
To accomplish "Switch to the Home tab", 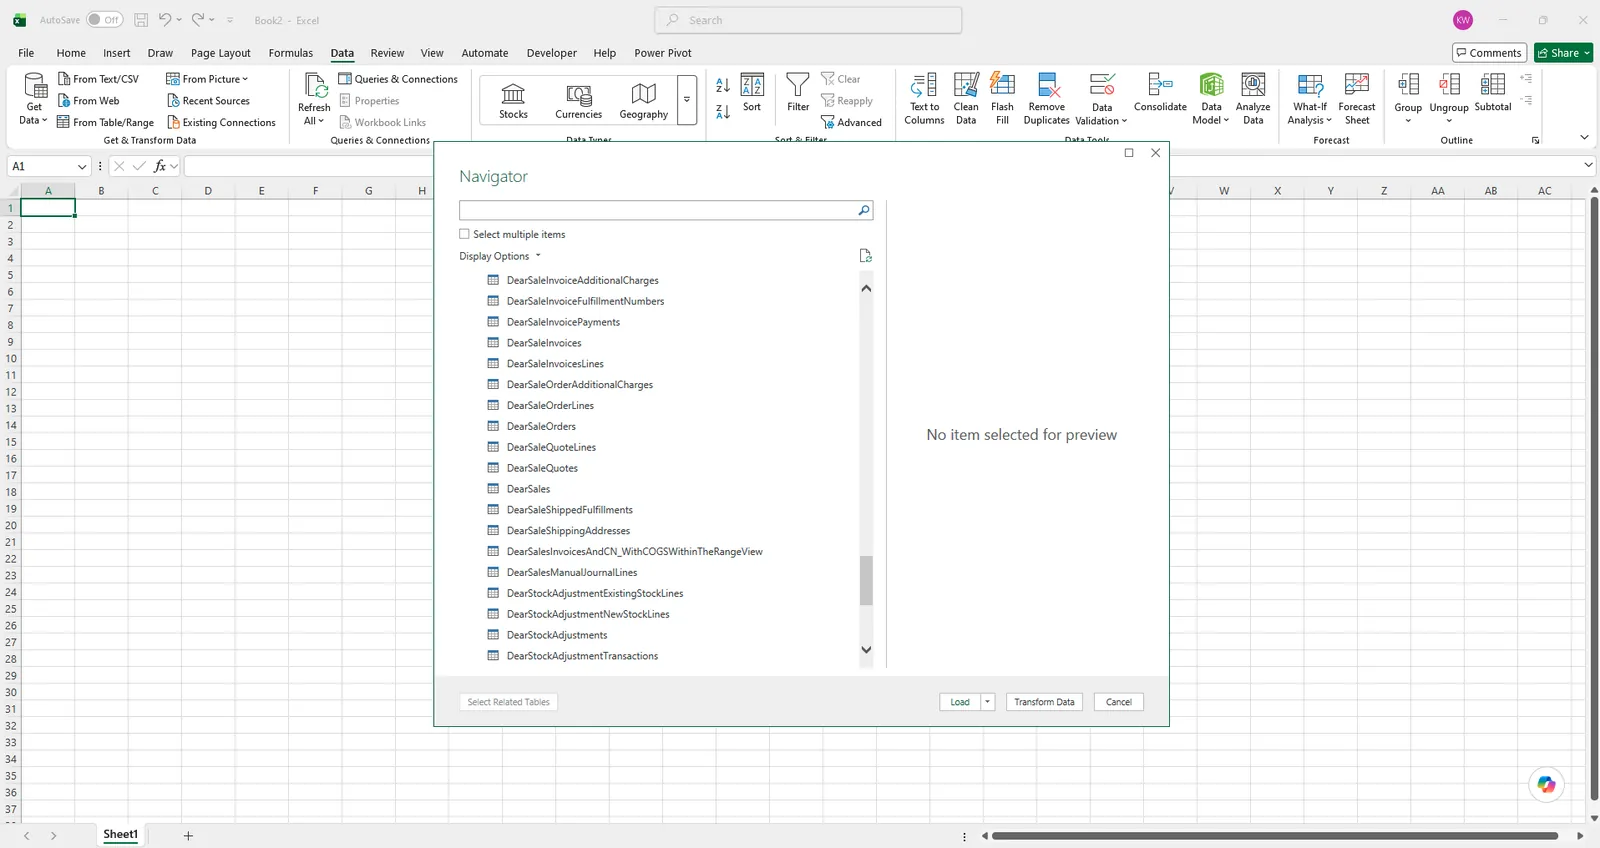I will click(x=71, y=53).
